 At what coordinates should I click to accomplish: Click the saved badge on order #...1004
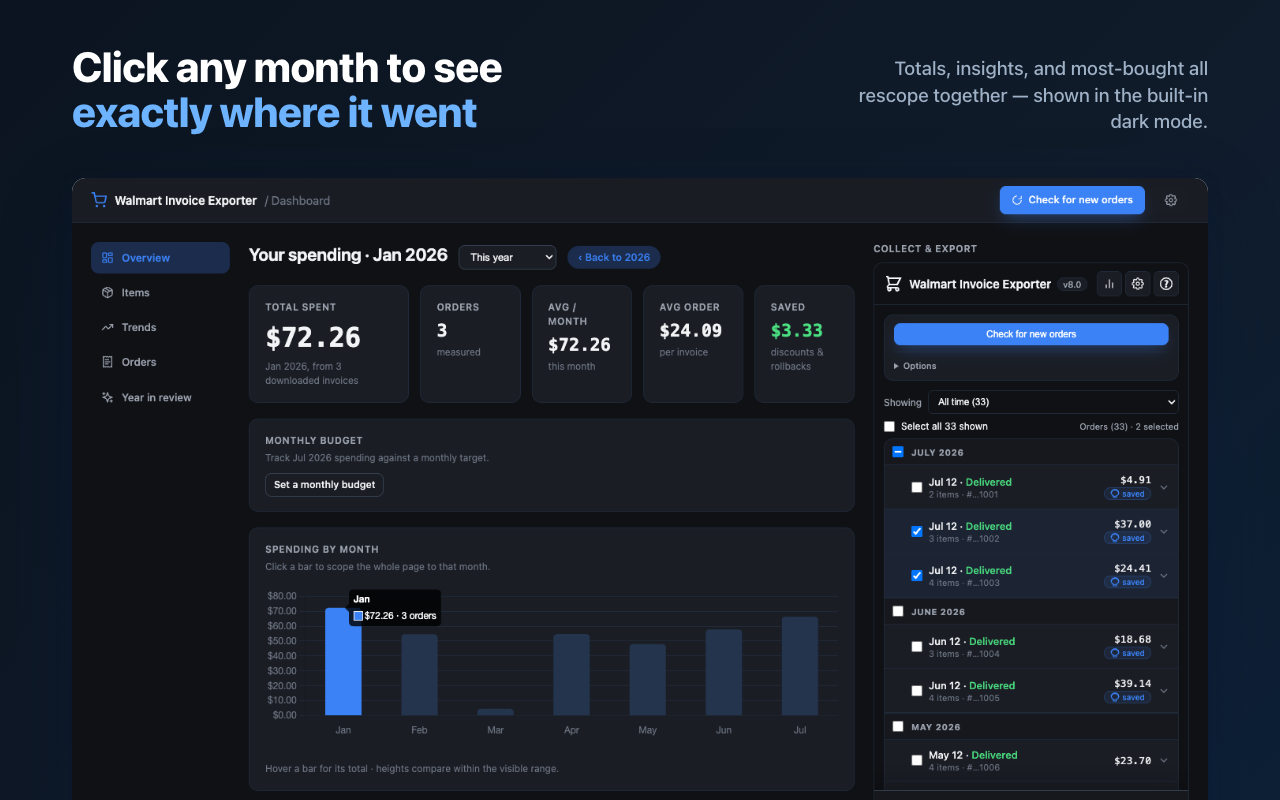1128,653
